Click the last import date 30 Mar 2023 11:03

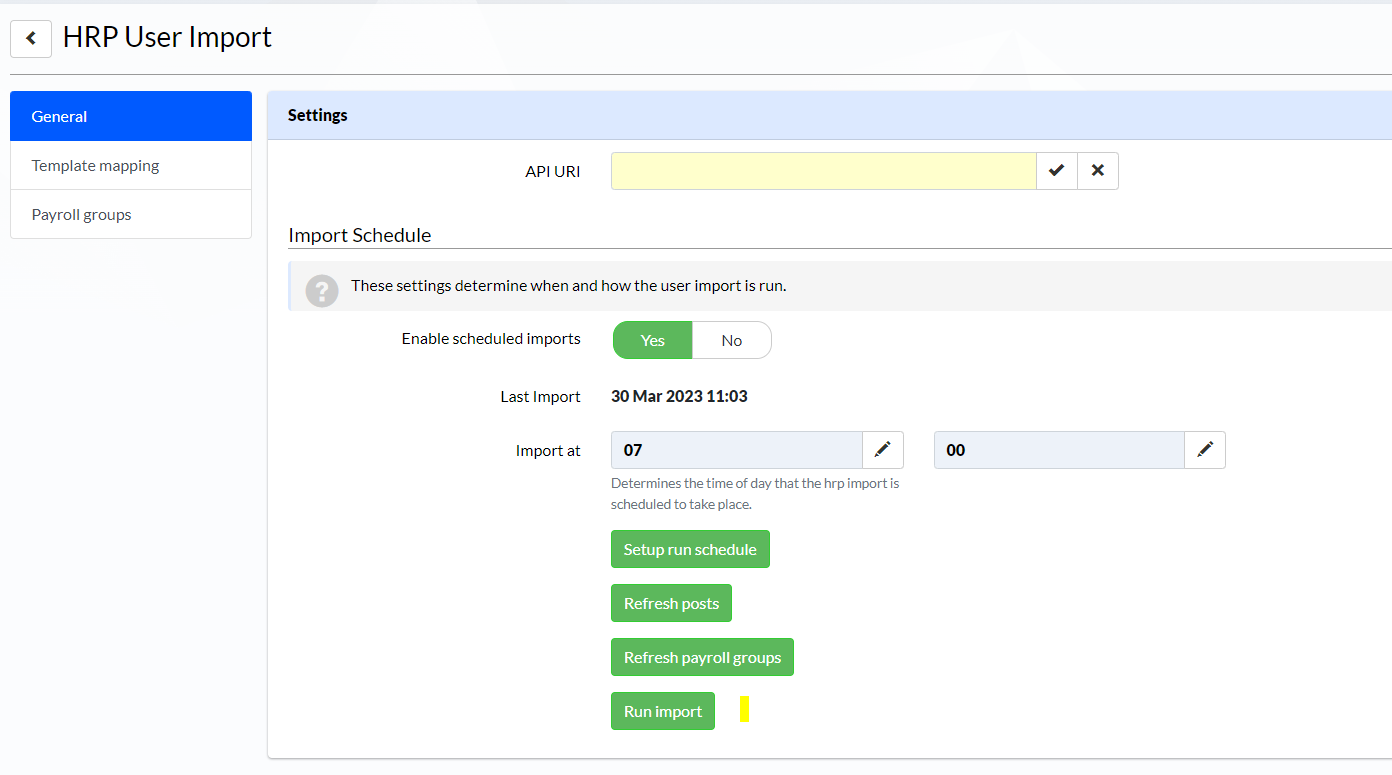pos(679,396)
